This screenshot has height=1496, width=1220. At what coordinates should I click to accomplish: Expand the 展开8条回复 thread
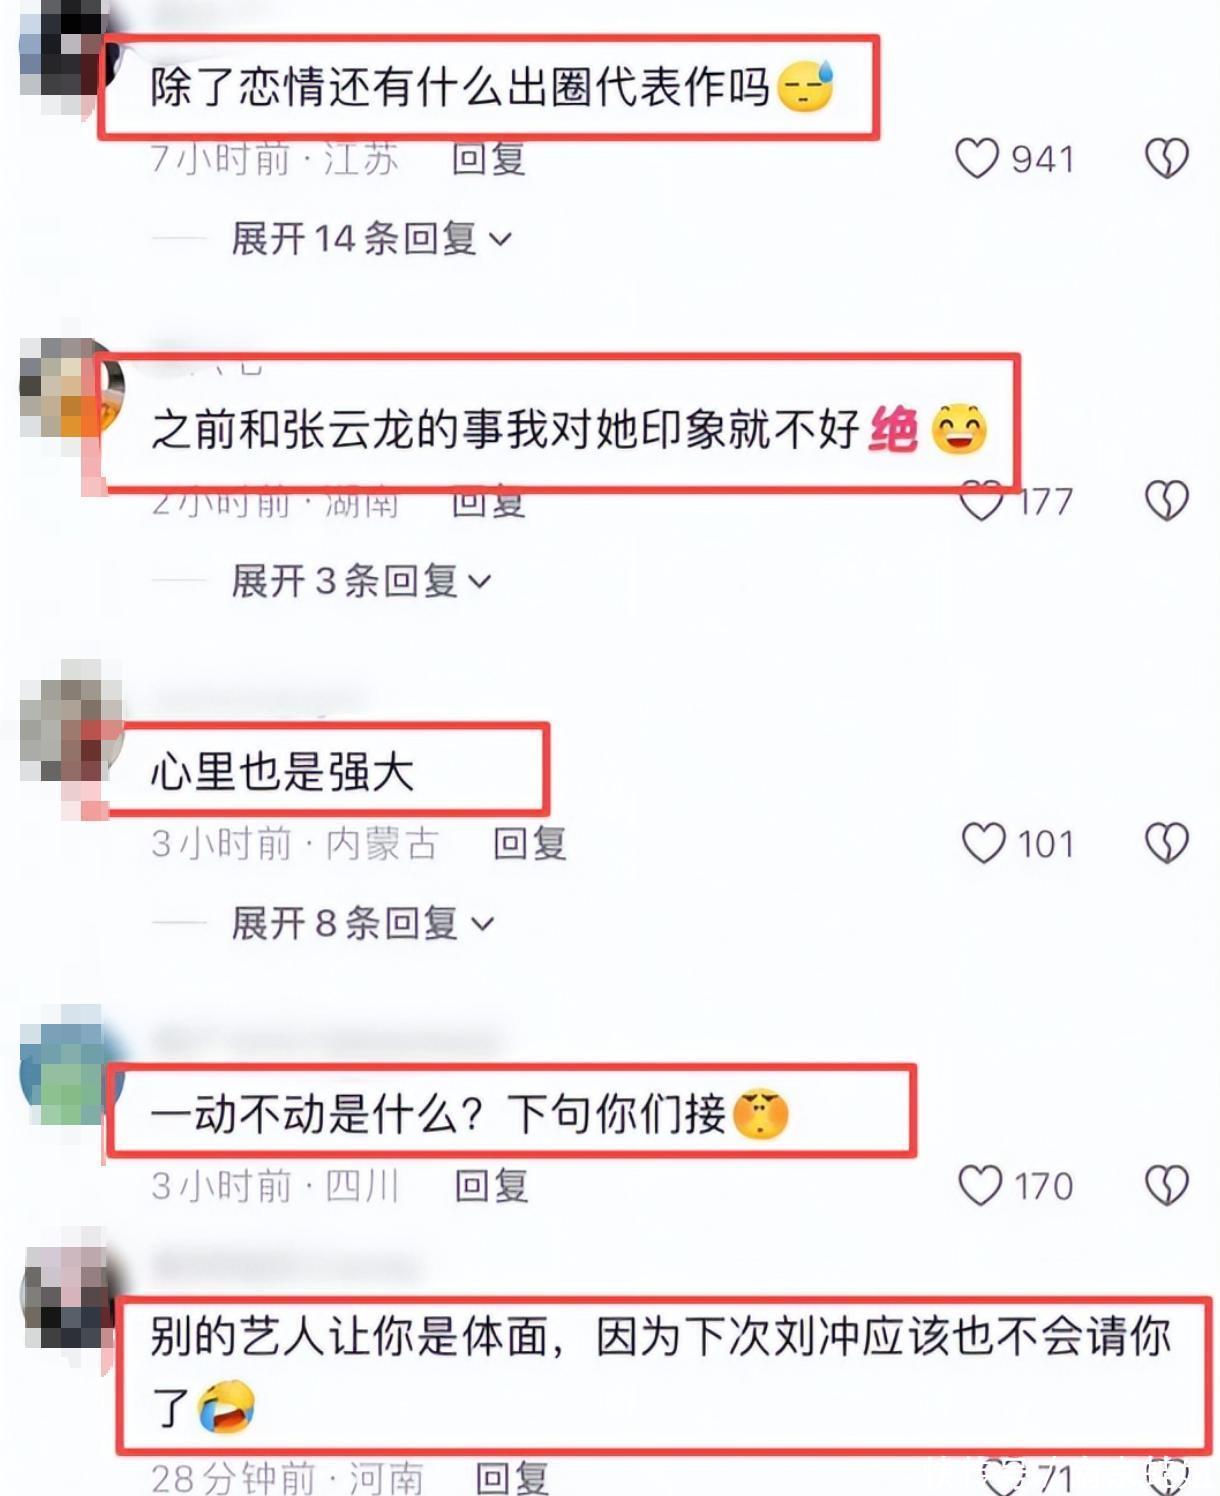pos(362,923)
